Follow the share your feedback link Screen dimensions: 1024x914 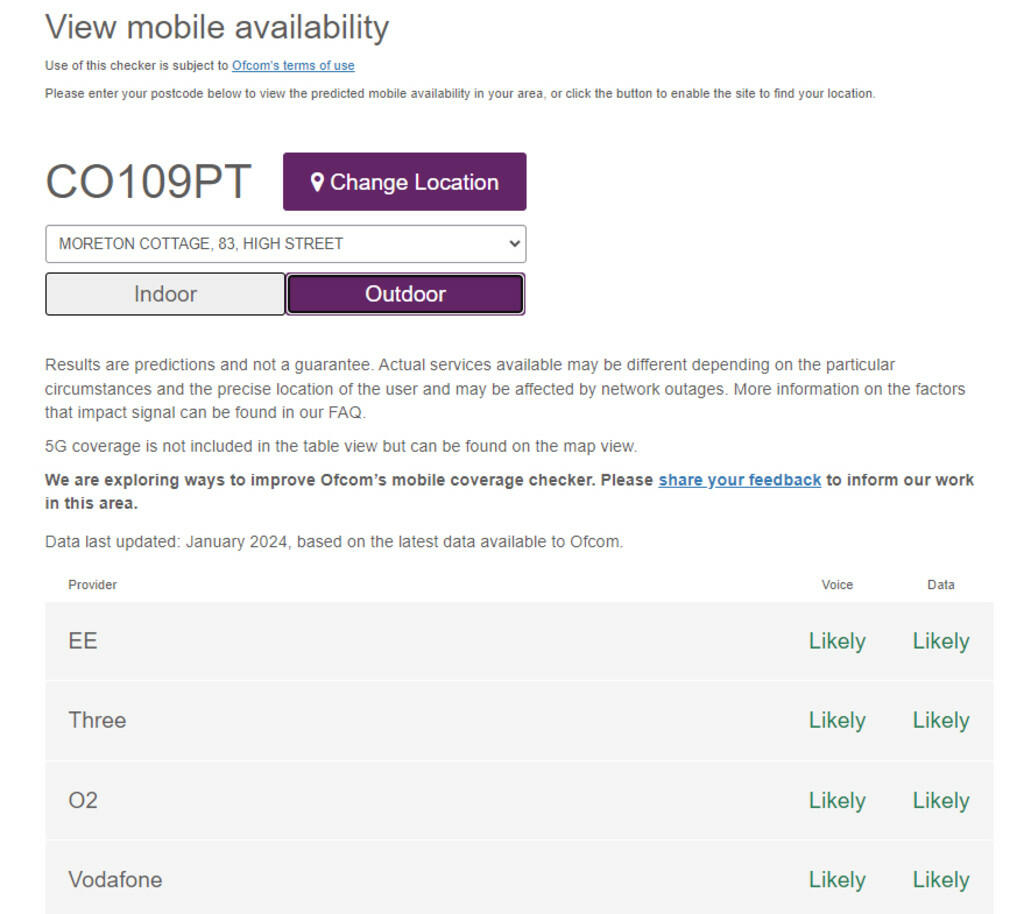(x=739, y=480)
